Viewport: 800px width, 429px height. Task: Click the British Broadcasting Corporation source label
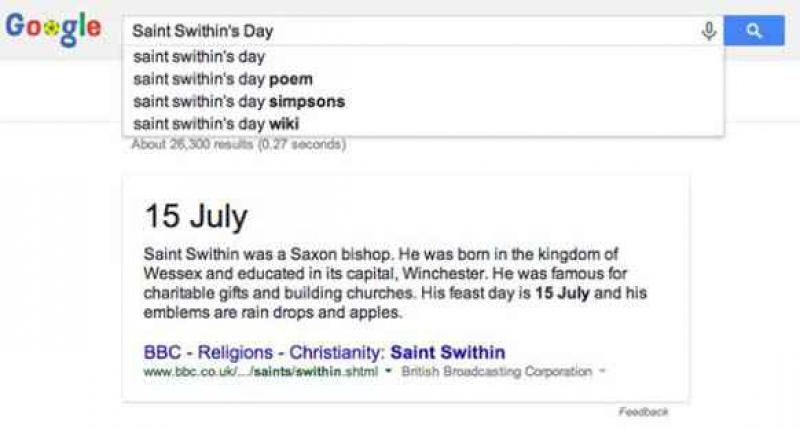click(x=496, y=372)
